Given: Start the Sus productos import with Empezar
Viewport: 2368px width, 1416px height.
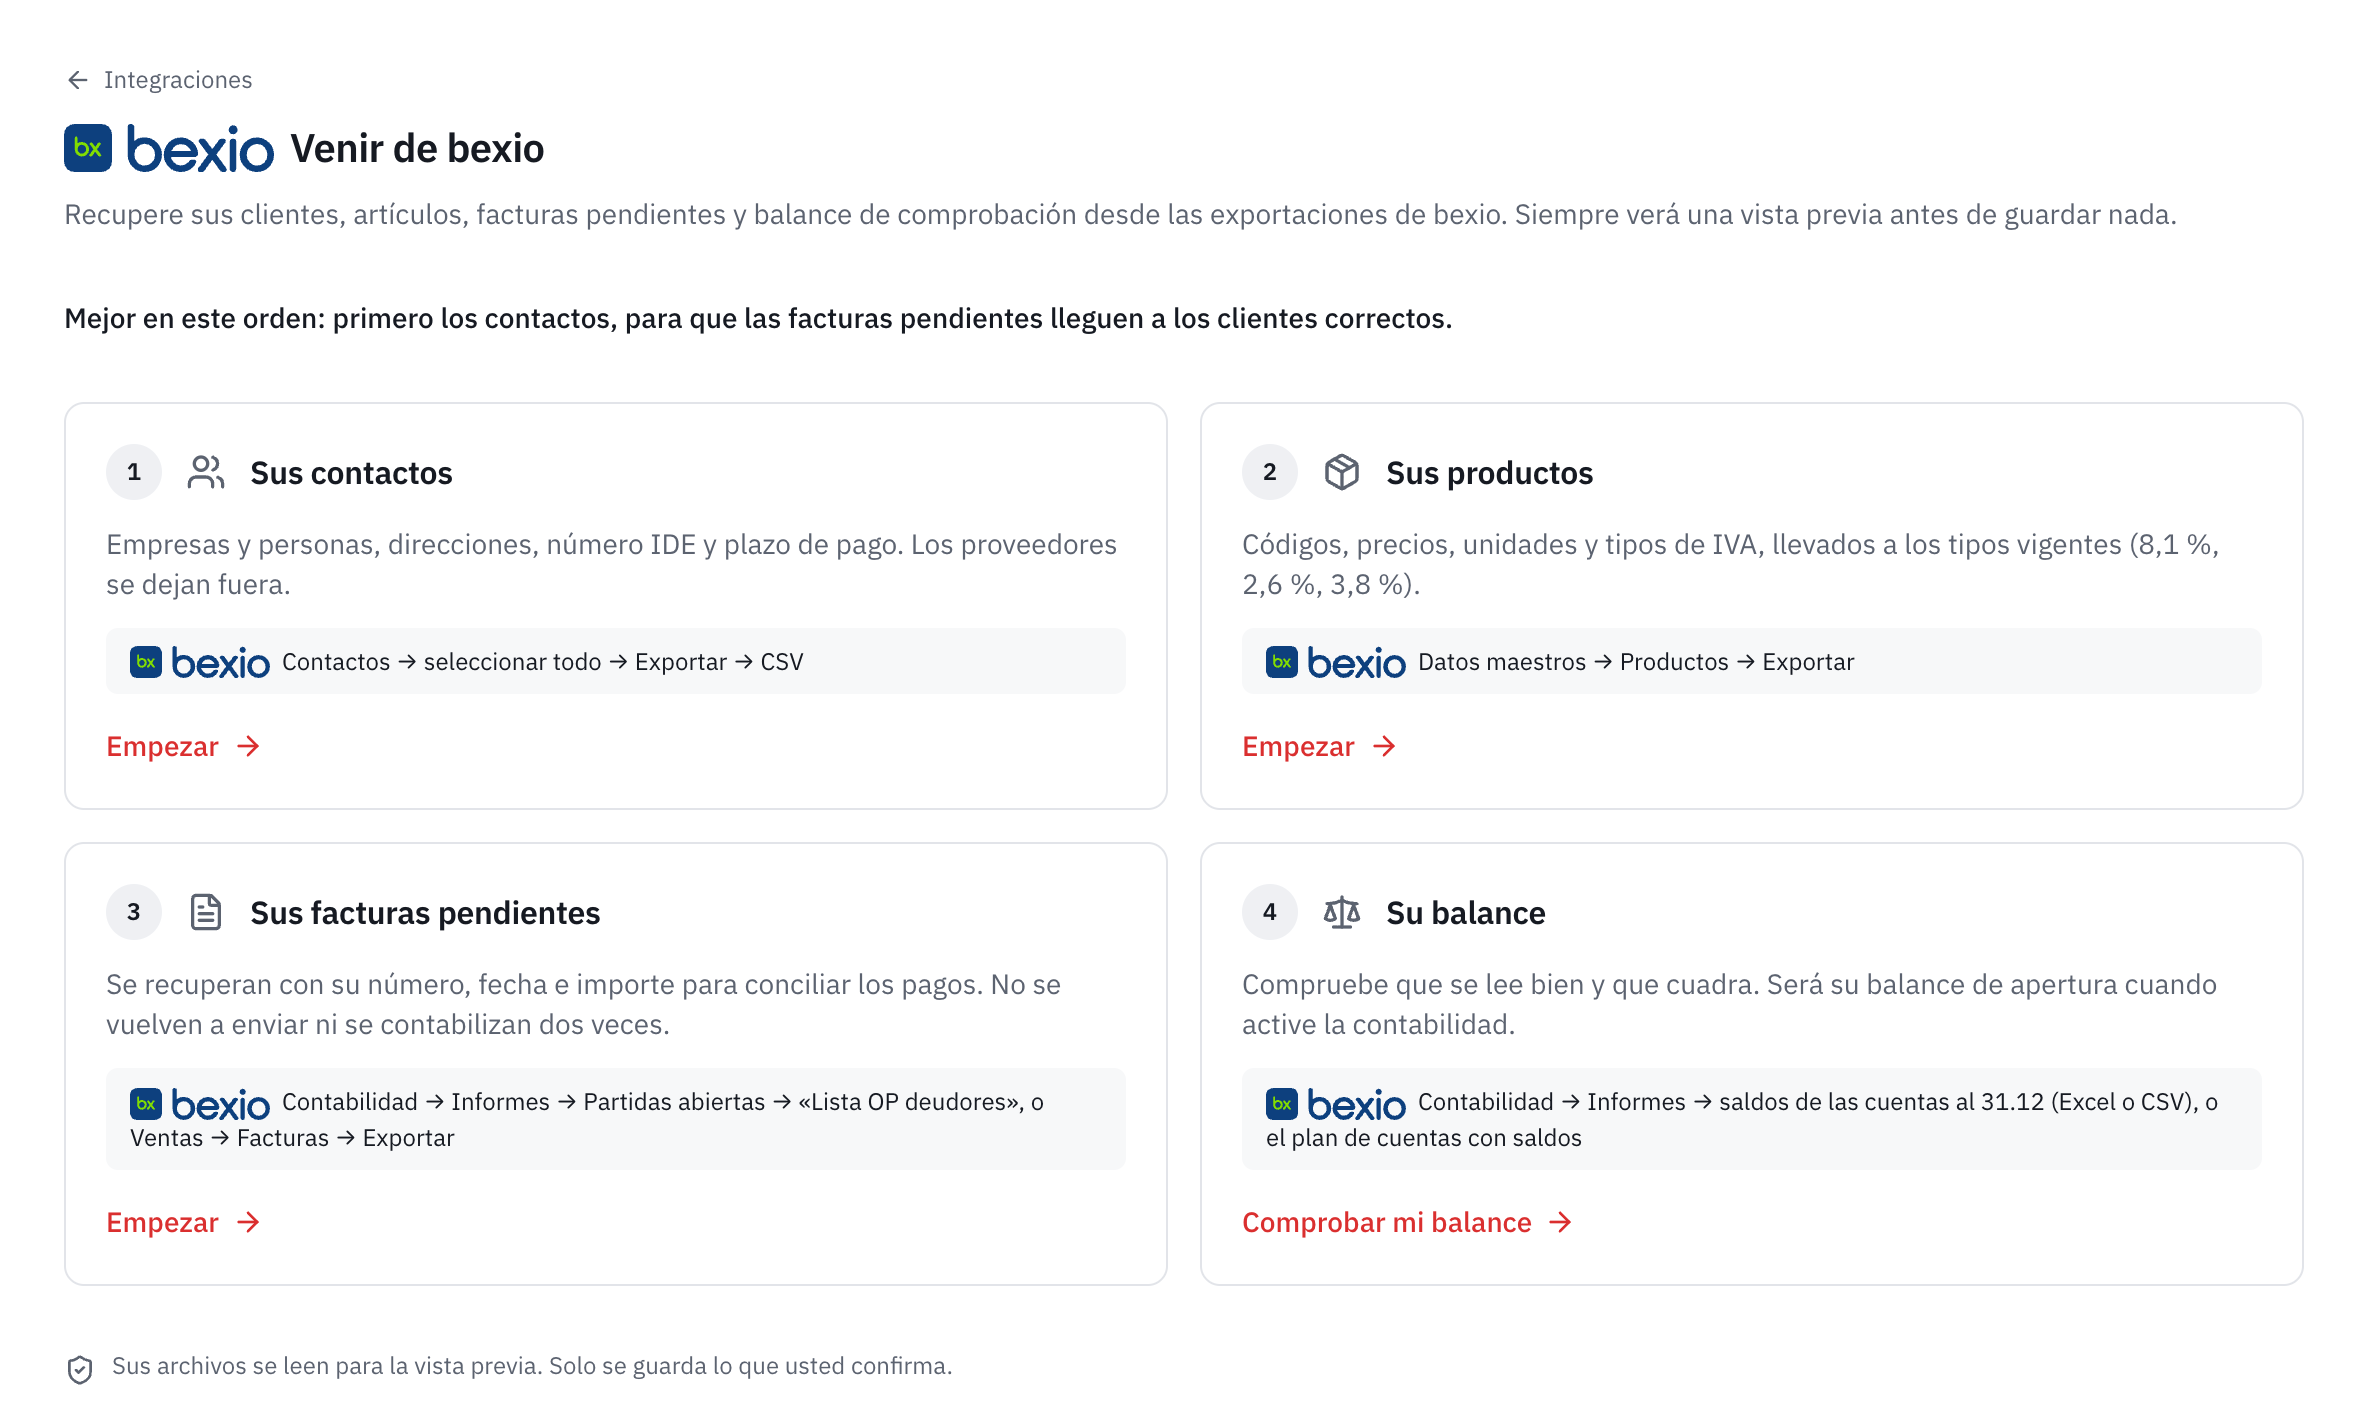Looking at the screenshot, I should pyautogui.click(x=1320, y=746).
